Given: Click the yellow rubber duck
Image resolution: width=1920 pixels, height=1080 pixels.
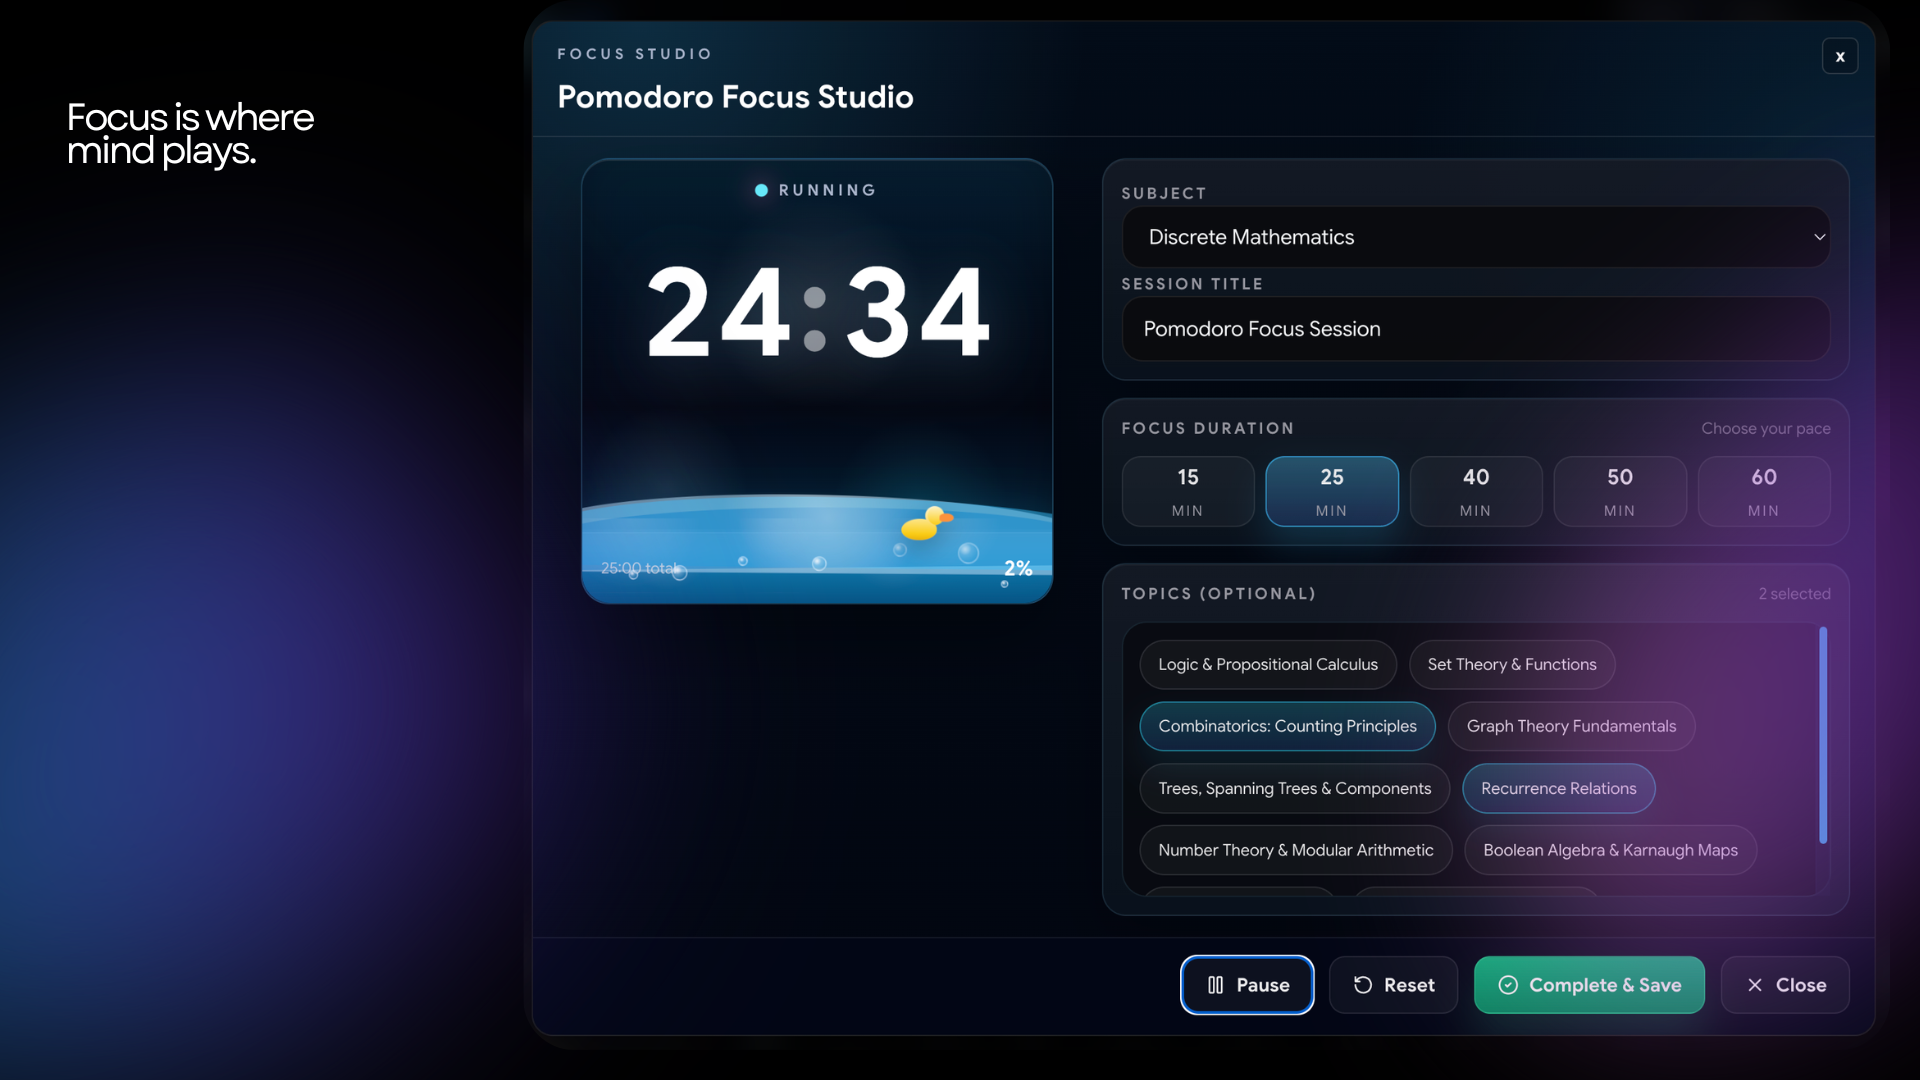Looking at the screenshot, I should point(926,523).
